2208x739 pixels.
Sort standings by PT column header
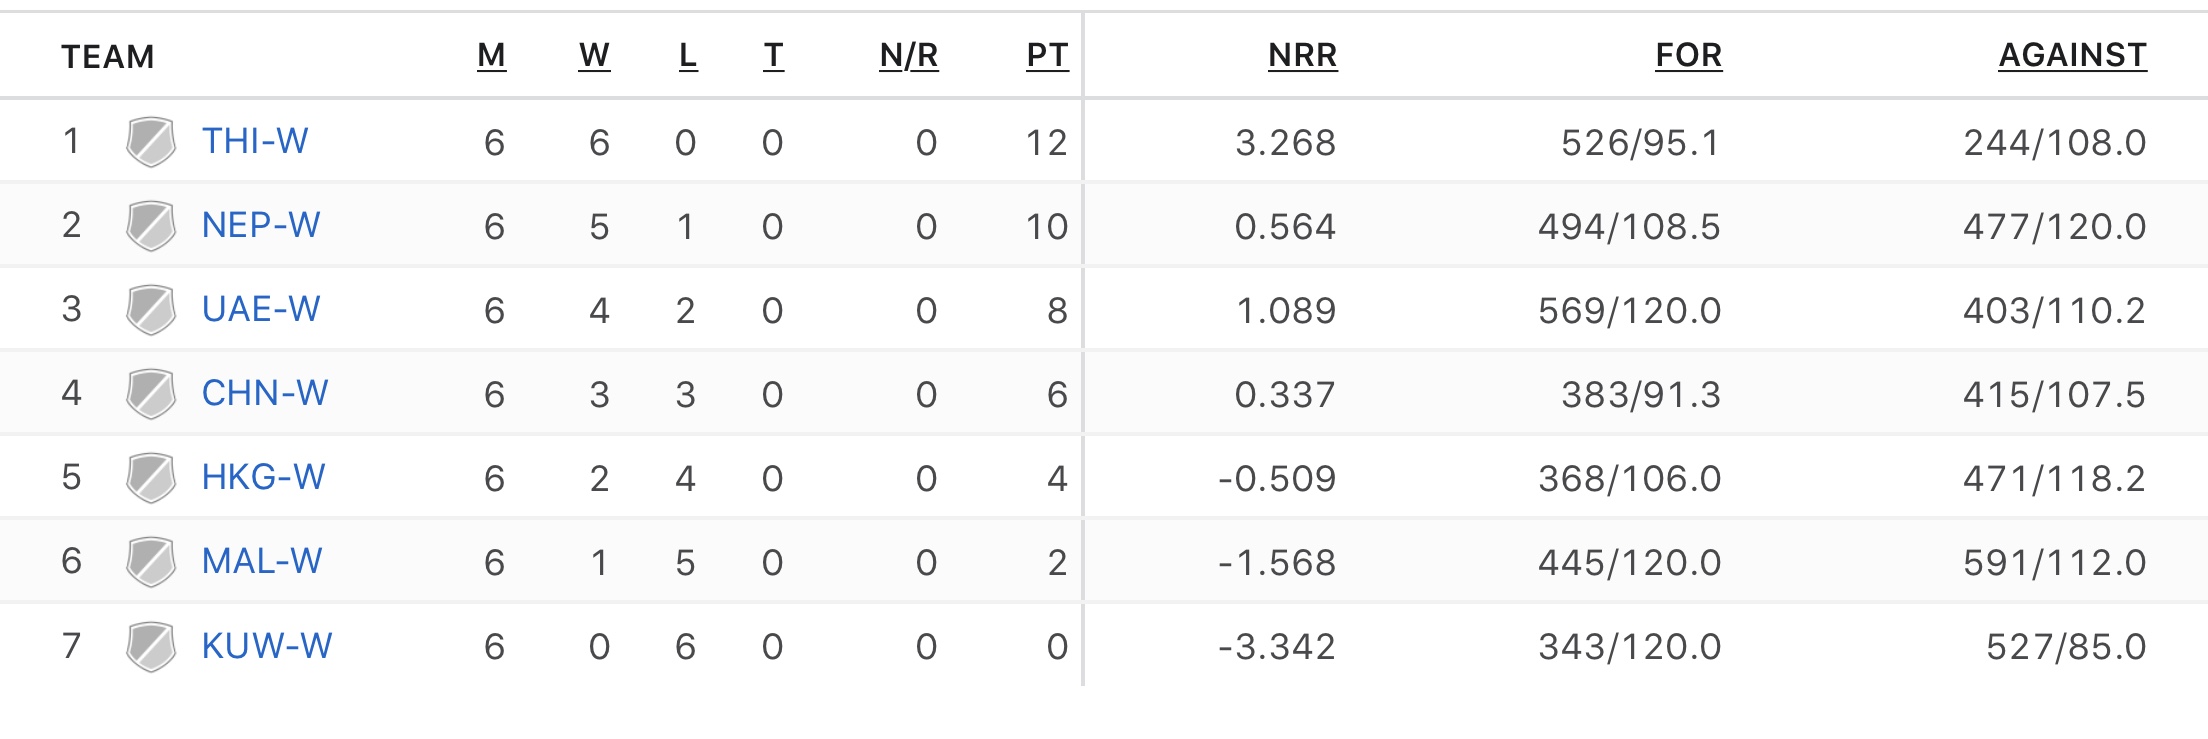coord(1047,56)
